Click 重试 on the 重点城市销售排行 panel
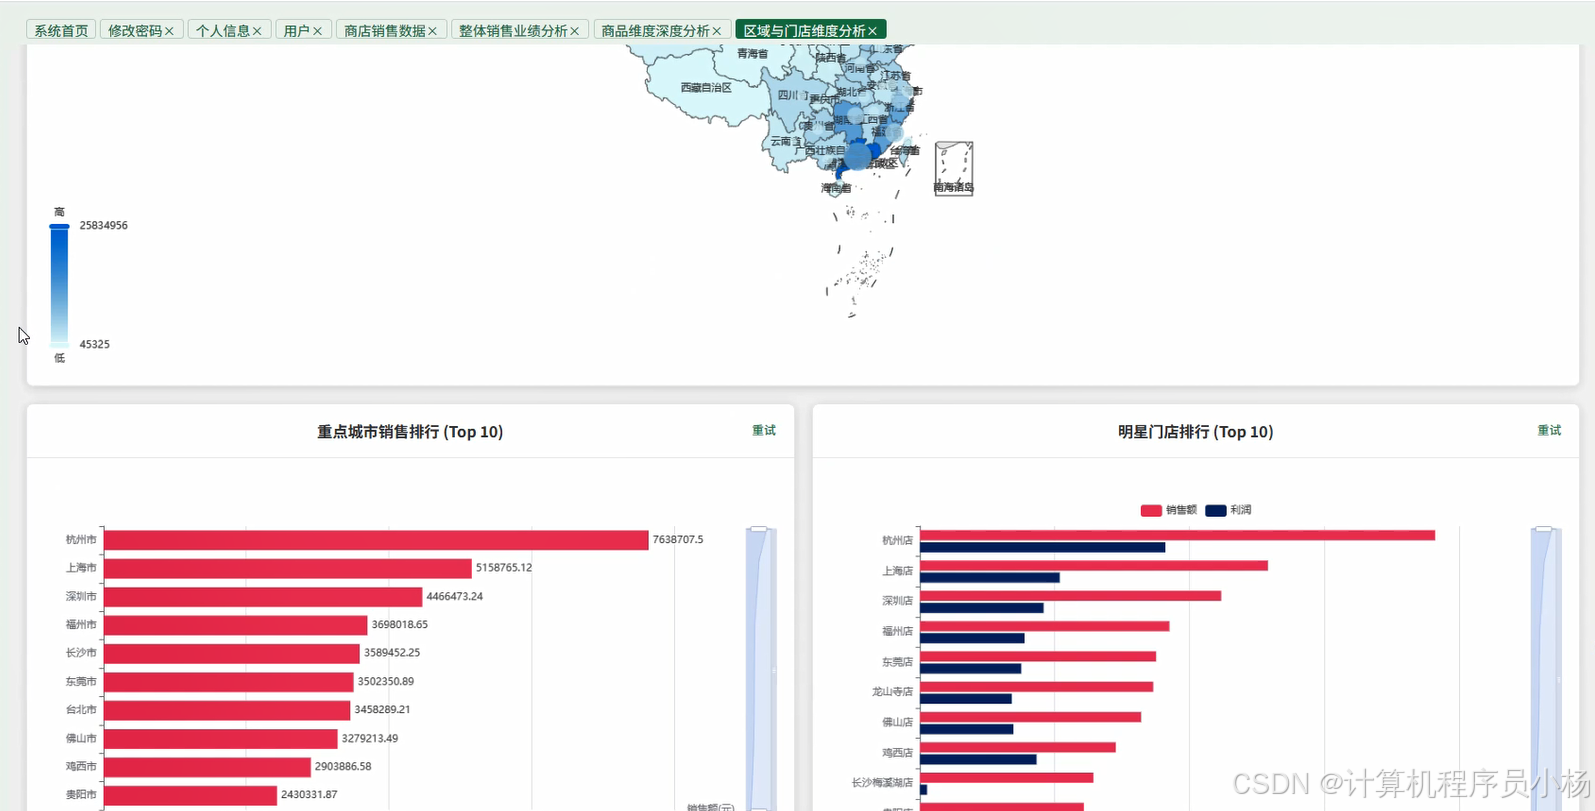Image resolution: width=1595 pixels, height=811 pixels. tap(764, 430)
